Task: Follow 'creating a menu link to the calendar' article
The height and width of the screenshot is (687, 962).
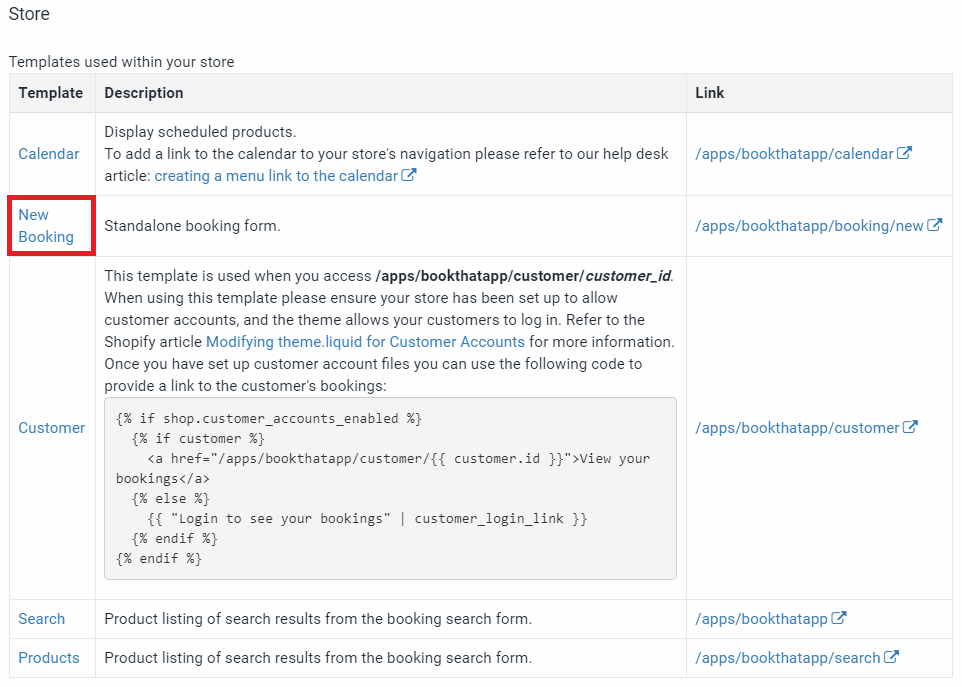Action: click(276, 176)
